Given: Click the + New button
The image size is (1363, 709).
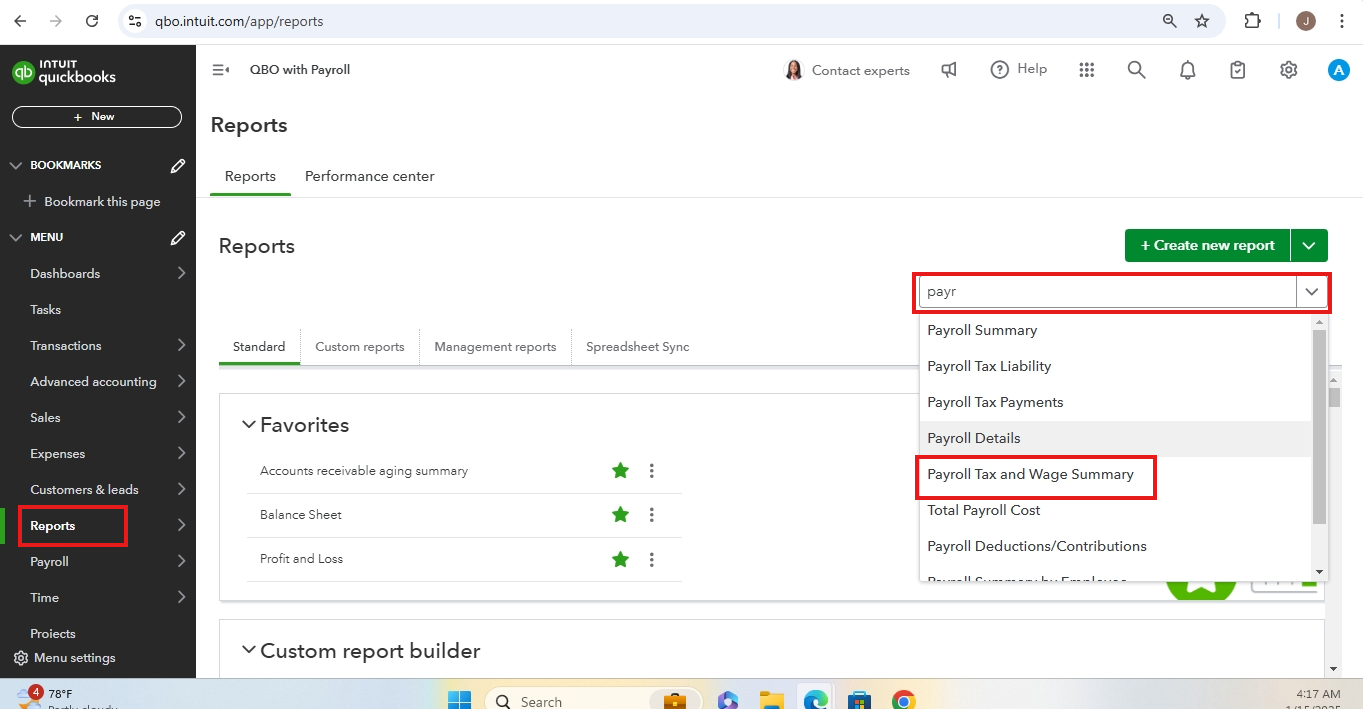Looking at the screenshot, I should coord(97,117).
